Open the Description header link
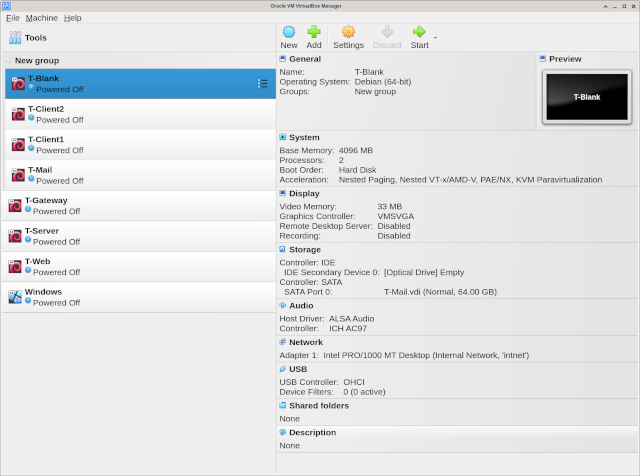The height and width of the screenshot is (476, 640). pyautogui.click(x=313, y=432)
